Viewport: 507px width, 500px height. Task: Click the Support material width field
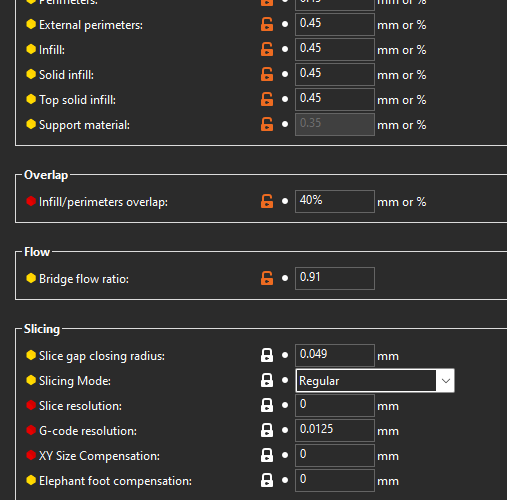click(x=335, y=125)
